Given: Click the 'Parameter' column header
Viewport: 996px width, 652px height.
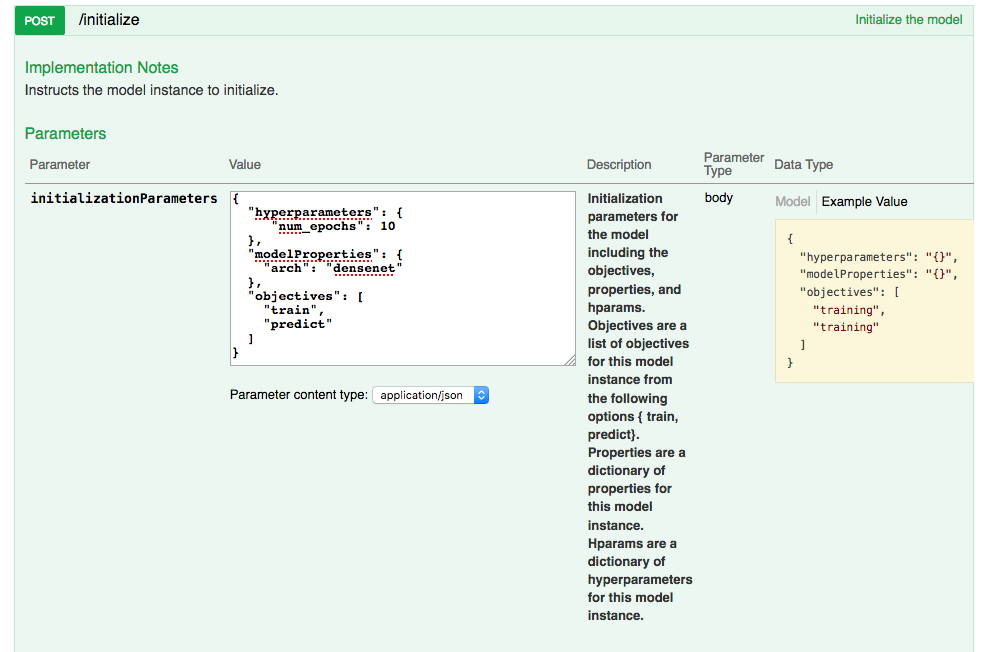Looking at the screenshot, I should (x=60, y=165).
